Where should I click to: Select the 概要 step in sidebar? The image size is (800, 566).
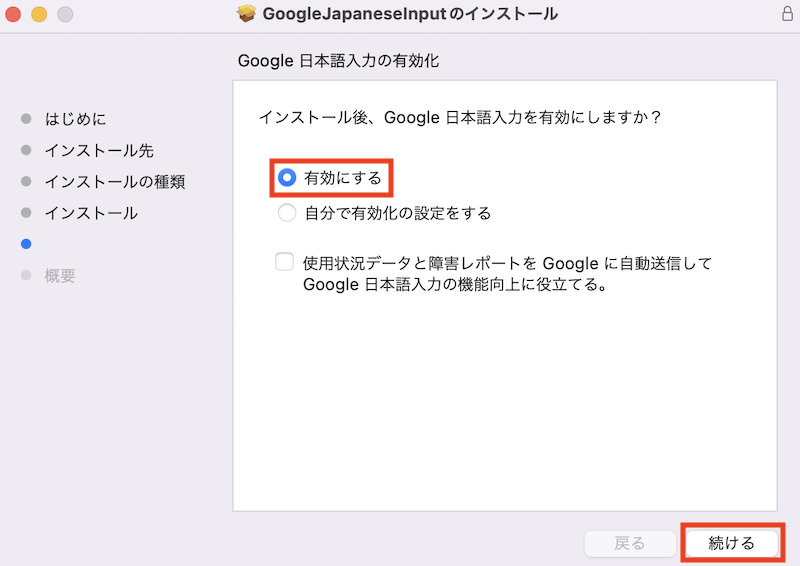coord(60,276)
